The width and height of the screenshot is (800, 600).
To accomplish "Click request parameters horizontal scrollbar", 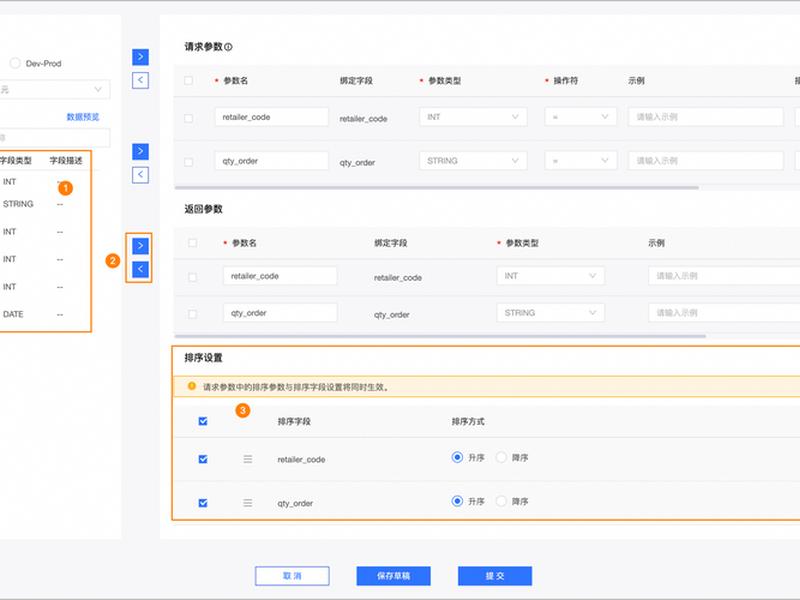I will [x=436, y=188].
